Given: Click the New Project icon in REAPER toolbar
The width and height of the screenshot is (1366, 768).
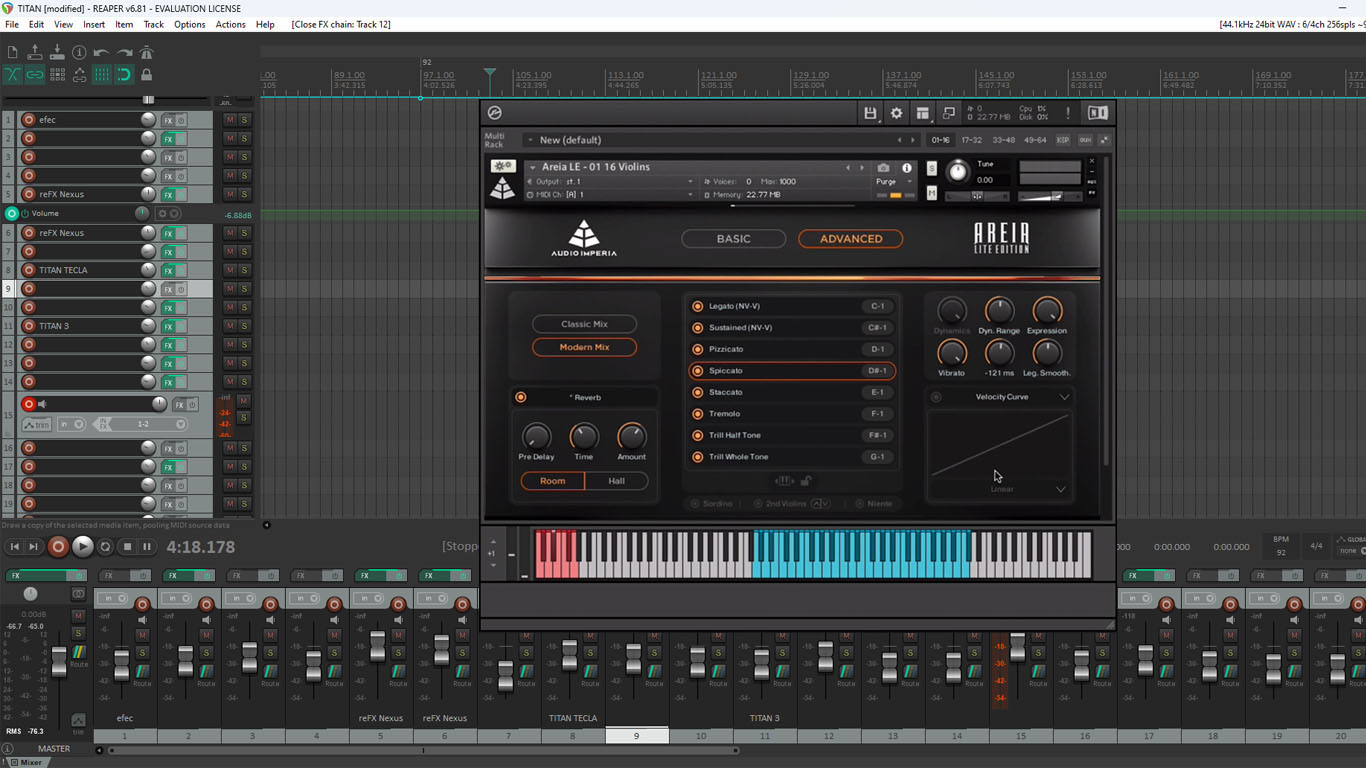Looking at the screenshot, I should [x=12, y=52].
